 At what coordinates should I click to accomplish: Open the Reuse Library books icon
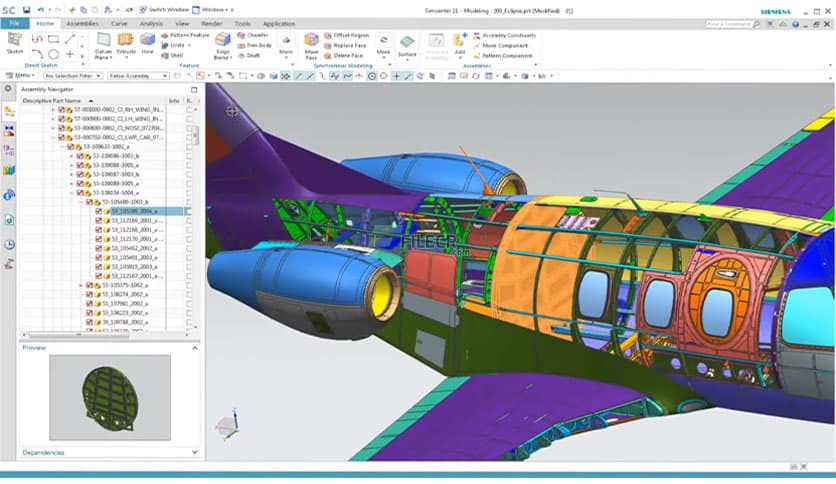click(9, 171)
